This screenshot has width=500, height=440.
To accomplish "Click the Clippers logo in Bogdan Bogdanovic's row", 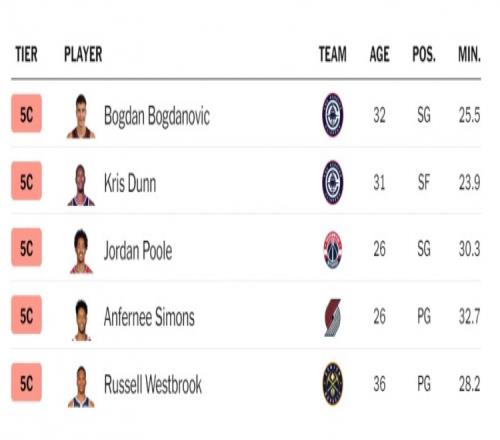I will click(333, 115).
